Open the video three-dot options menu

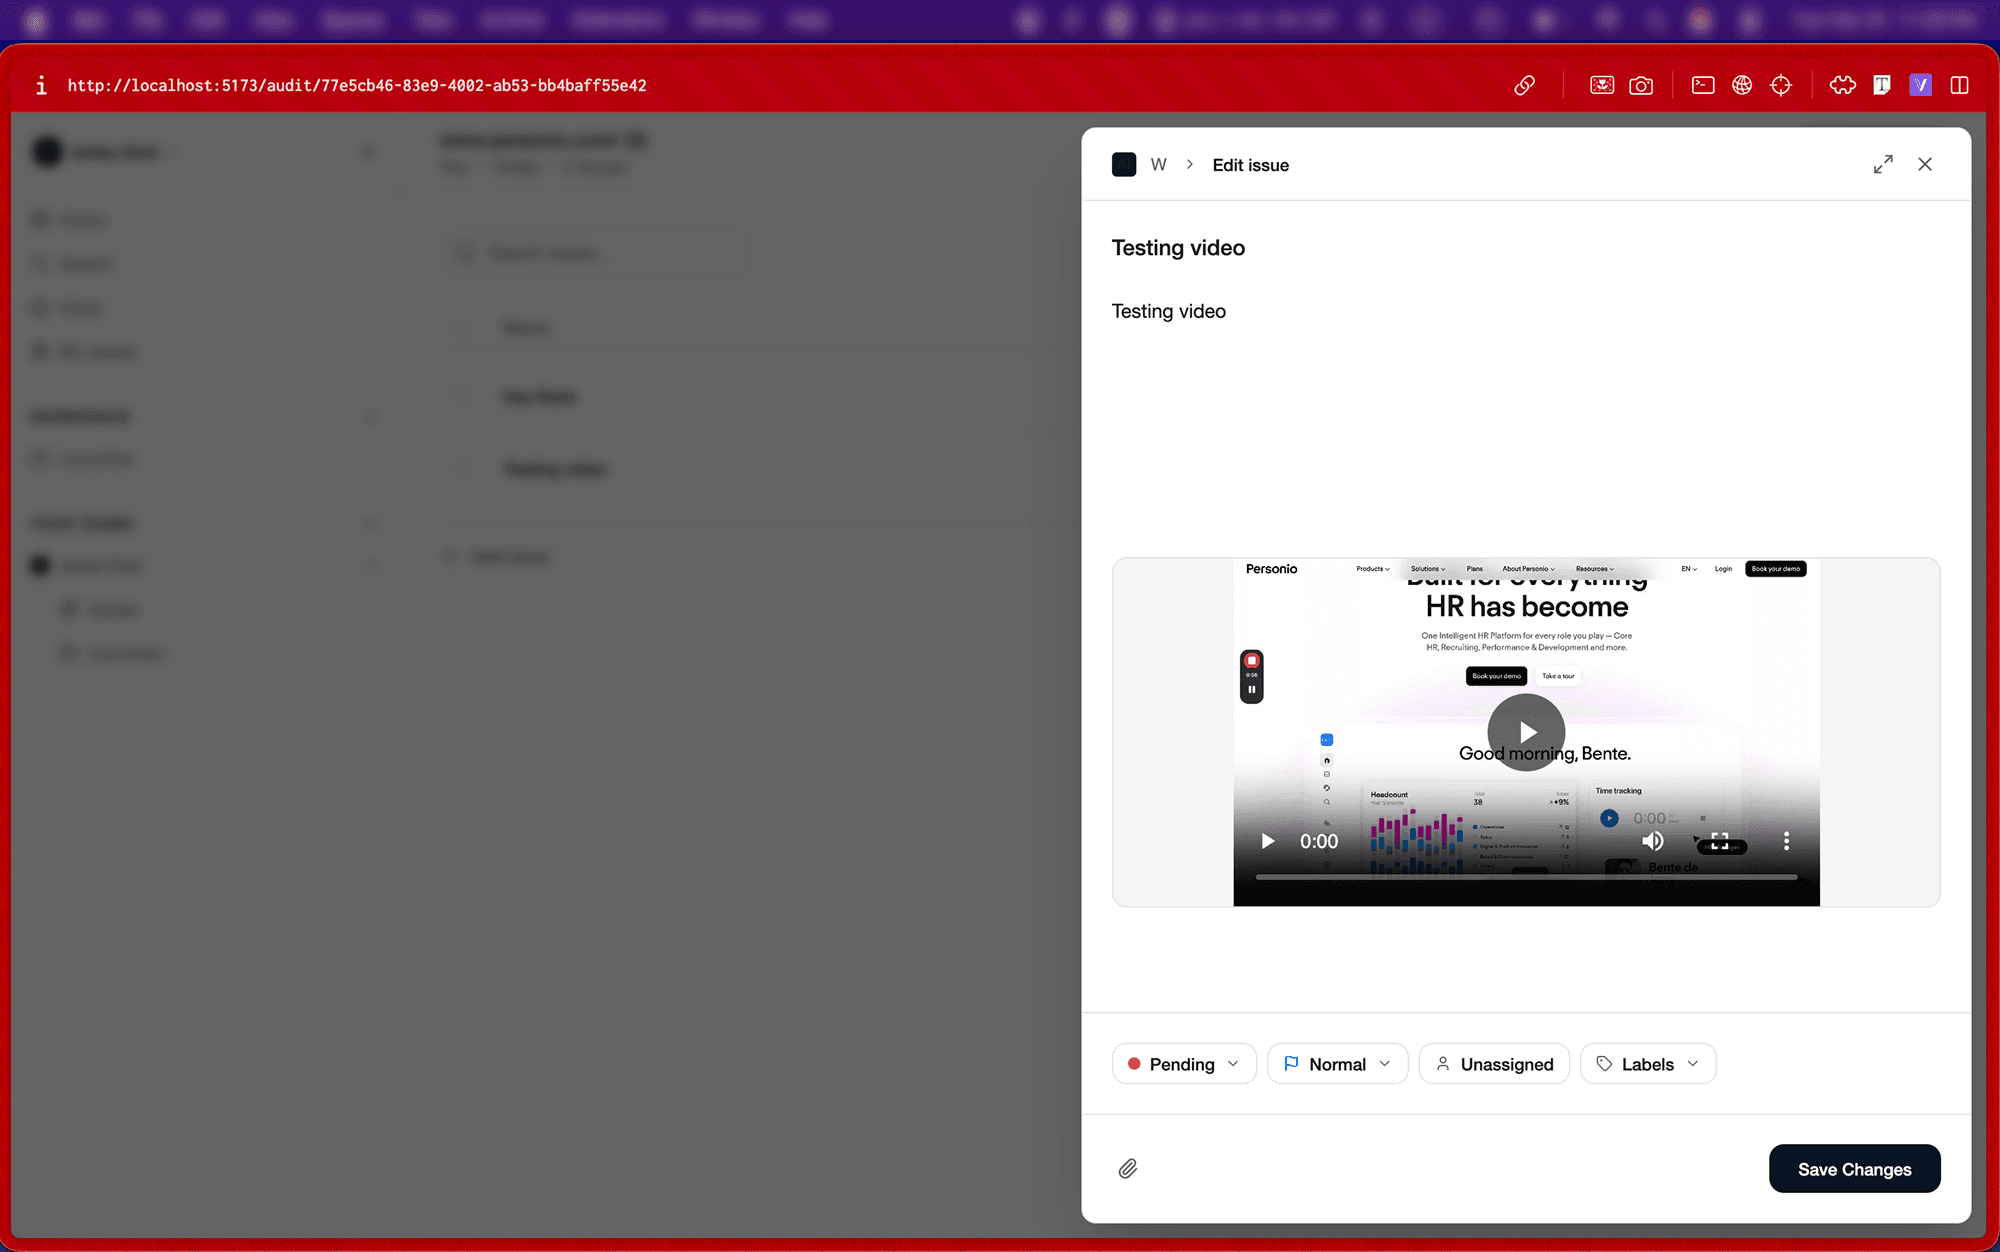[1786, 841]
